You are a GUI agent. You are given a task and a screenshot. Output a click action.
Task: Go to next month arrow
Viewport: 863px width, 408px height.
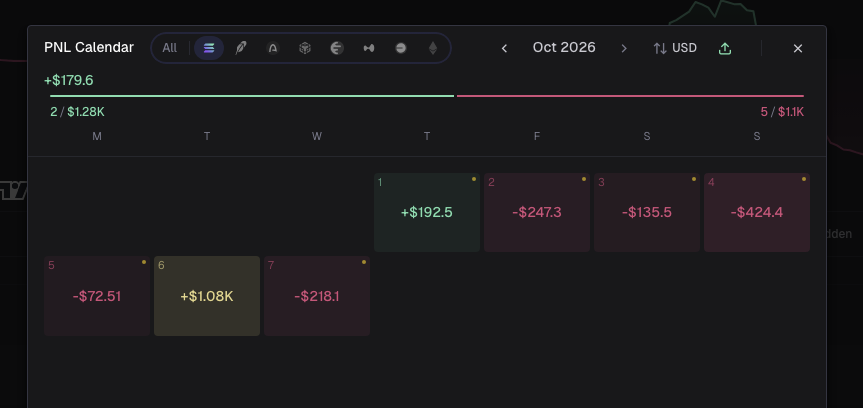pyautogui.click(x=624, y=48)
